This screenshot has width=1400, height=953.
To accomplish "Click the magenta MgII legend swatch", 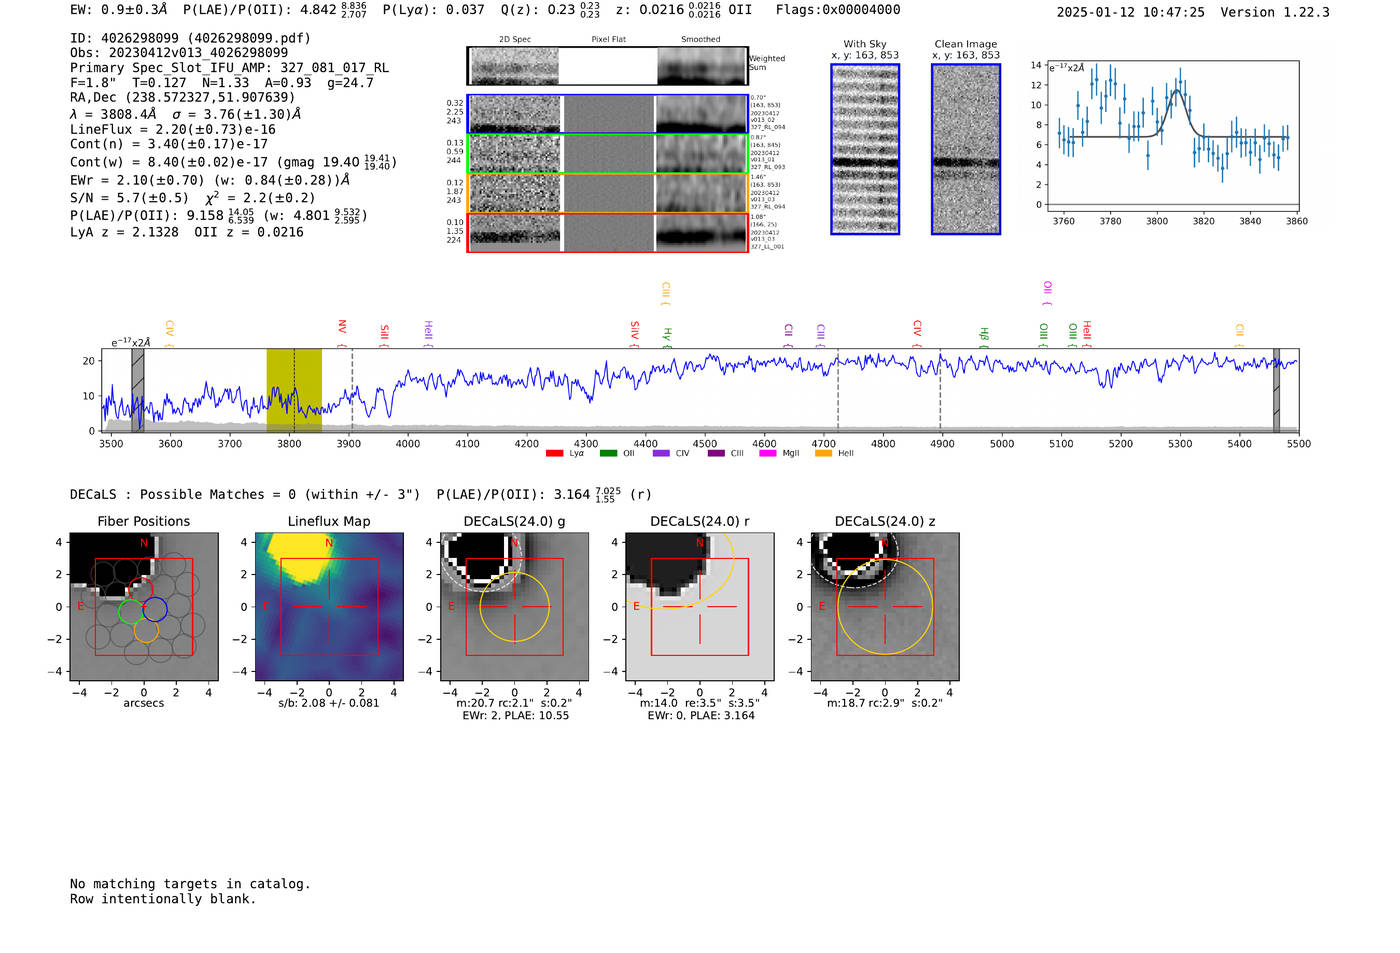I will pos(768,453).
